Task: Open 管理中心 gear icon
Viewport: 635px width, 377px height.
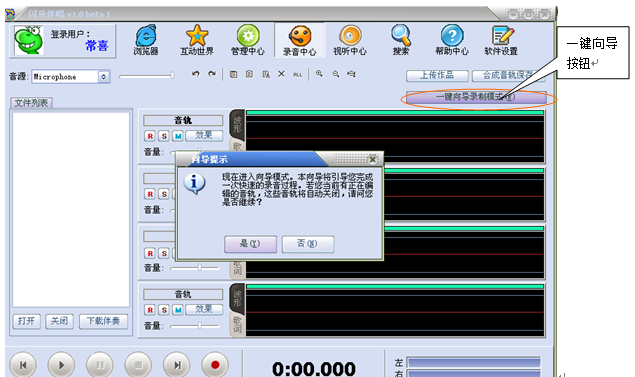Action: tap(247, 40)
